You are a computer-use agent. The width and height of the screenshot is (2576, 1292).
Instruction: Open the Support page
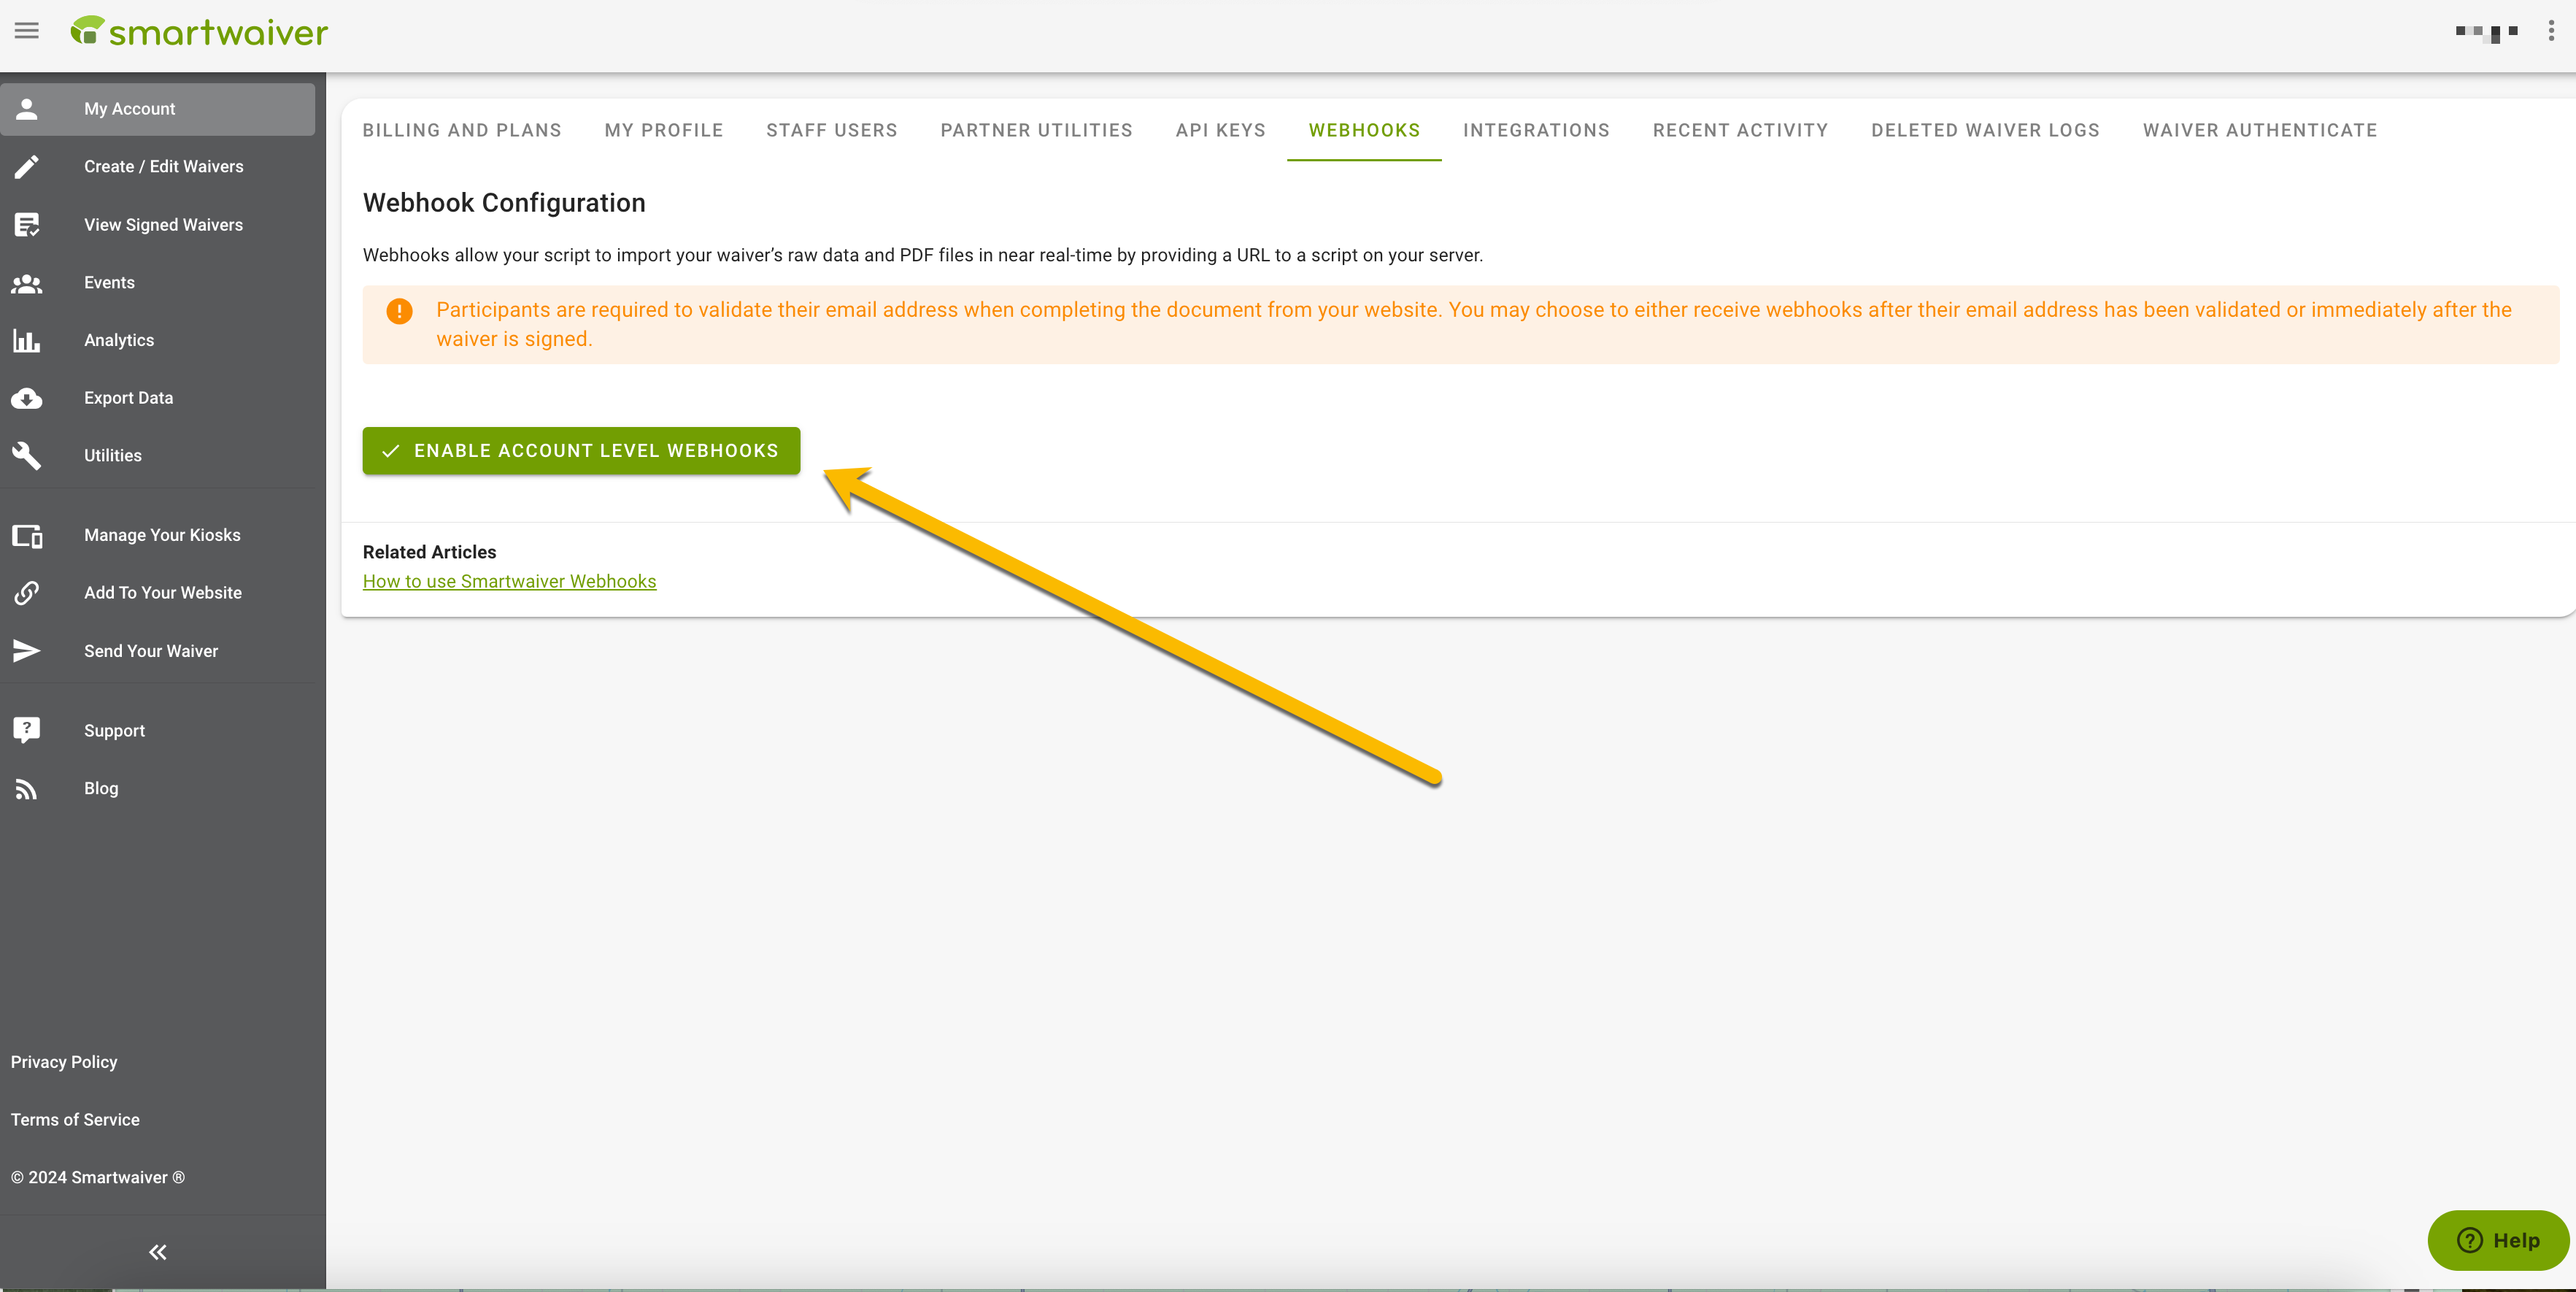158,731
